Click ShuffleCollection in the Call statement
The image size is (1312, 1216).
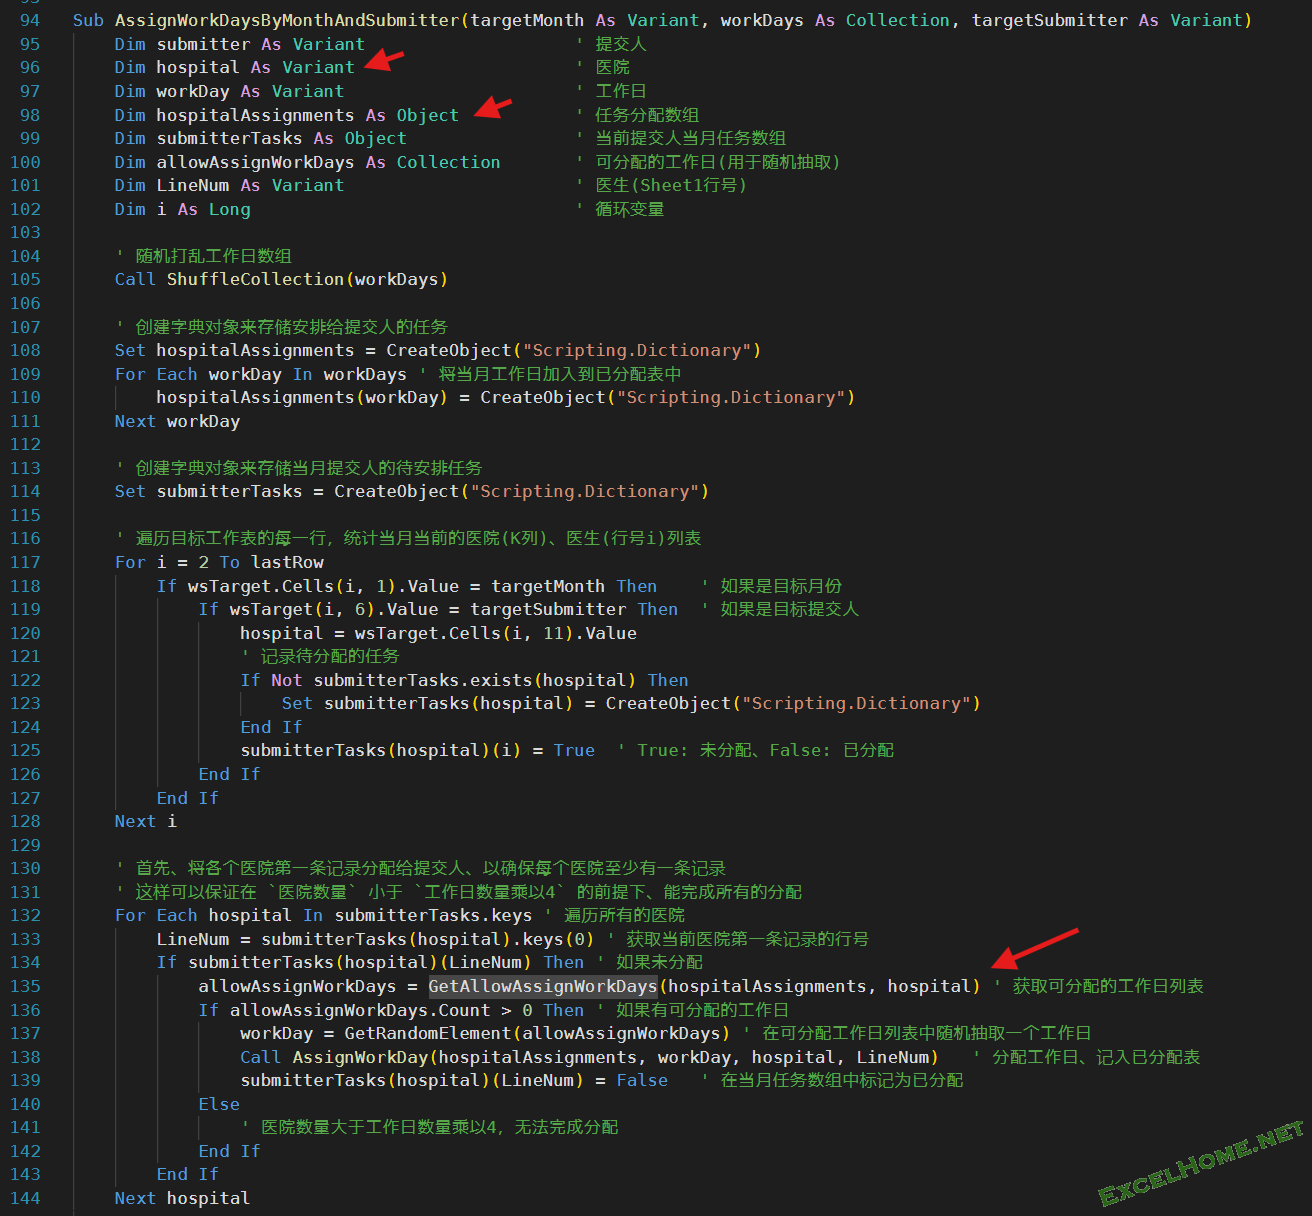255,279
